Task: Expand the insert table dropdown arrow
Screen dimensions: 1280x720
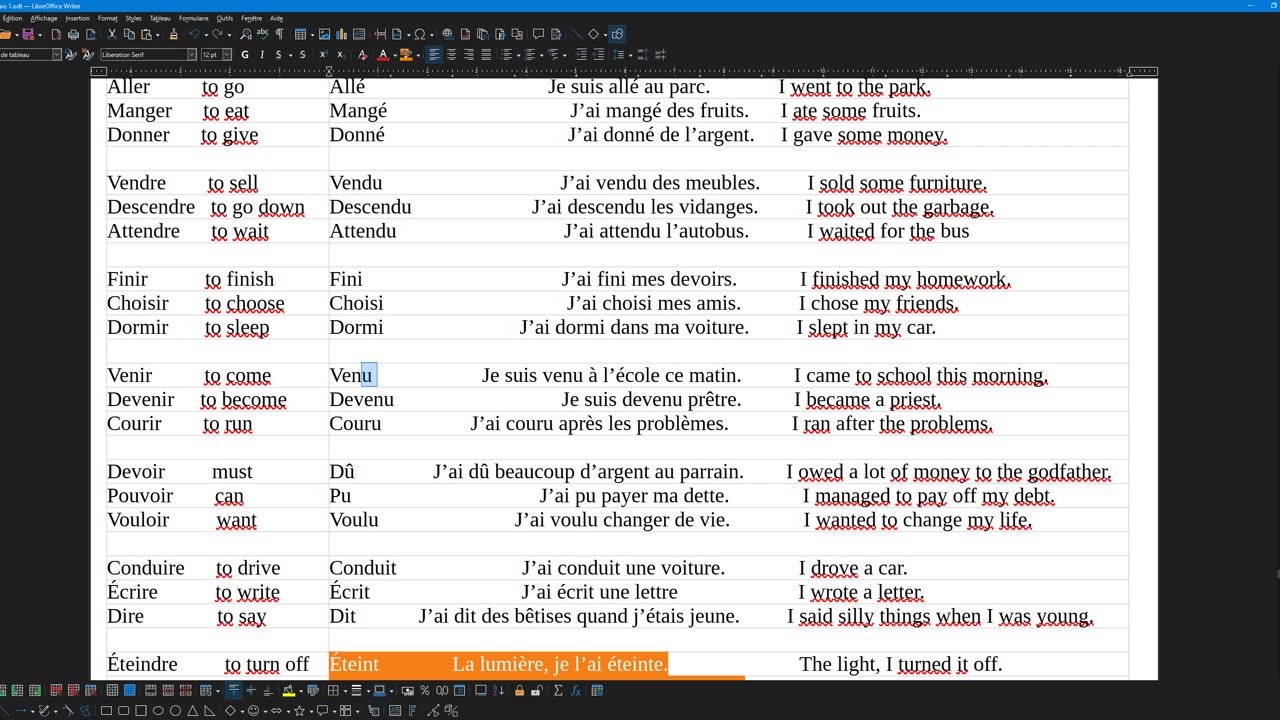Action: point(312,34)
